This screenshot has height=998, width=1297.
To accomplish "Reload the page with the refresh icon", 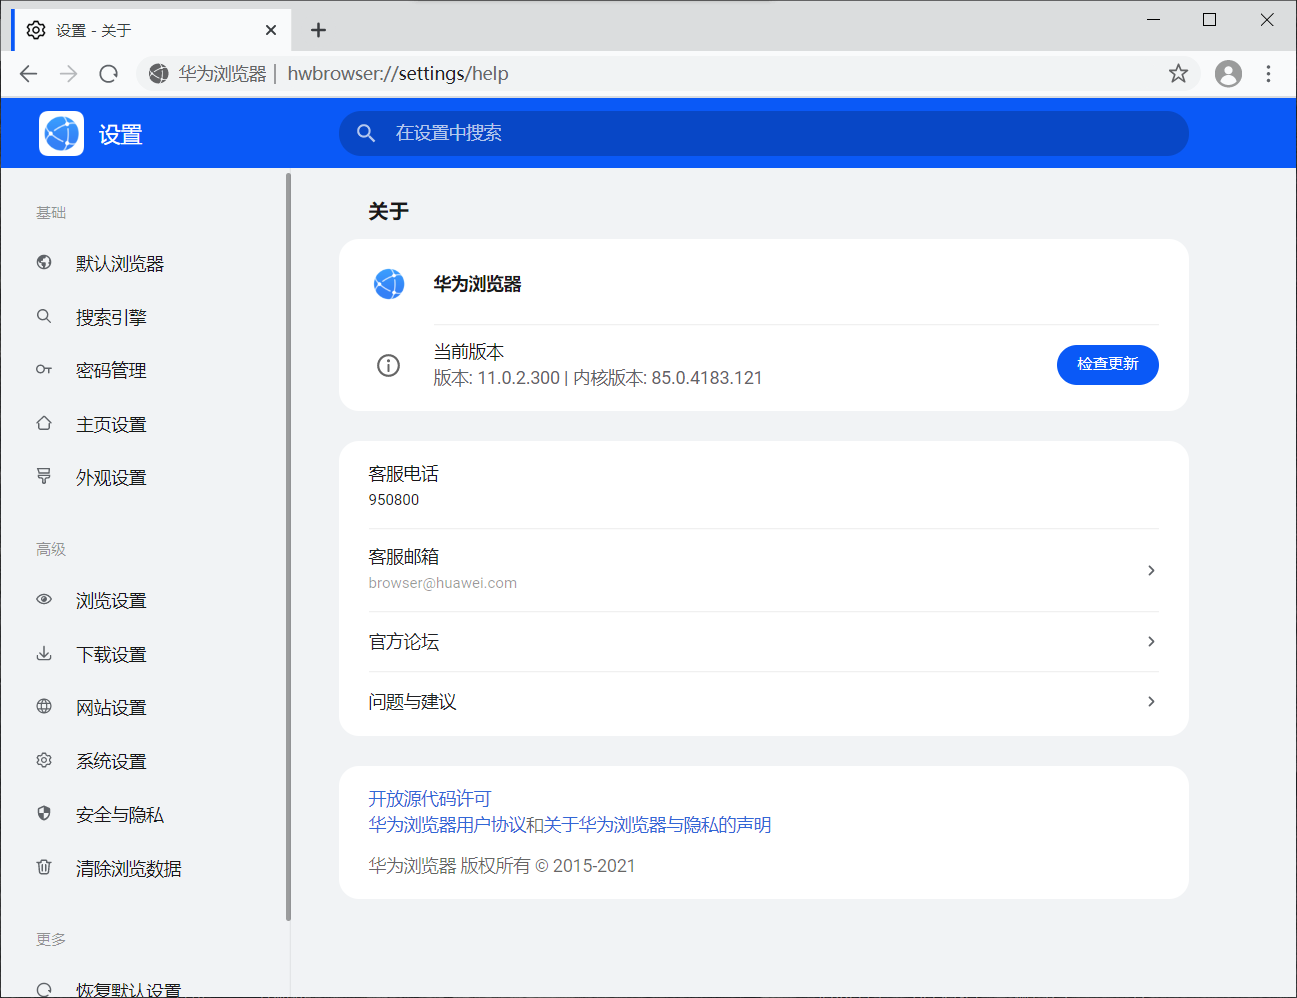I will pyautogui.click(x=109, y=73).
